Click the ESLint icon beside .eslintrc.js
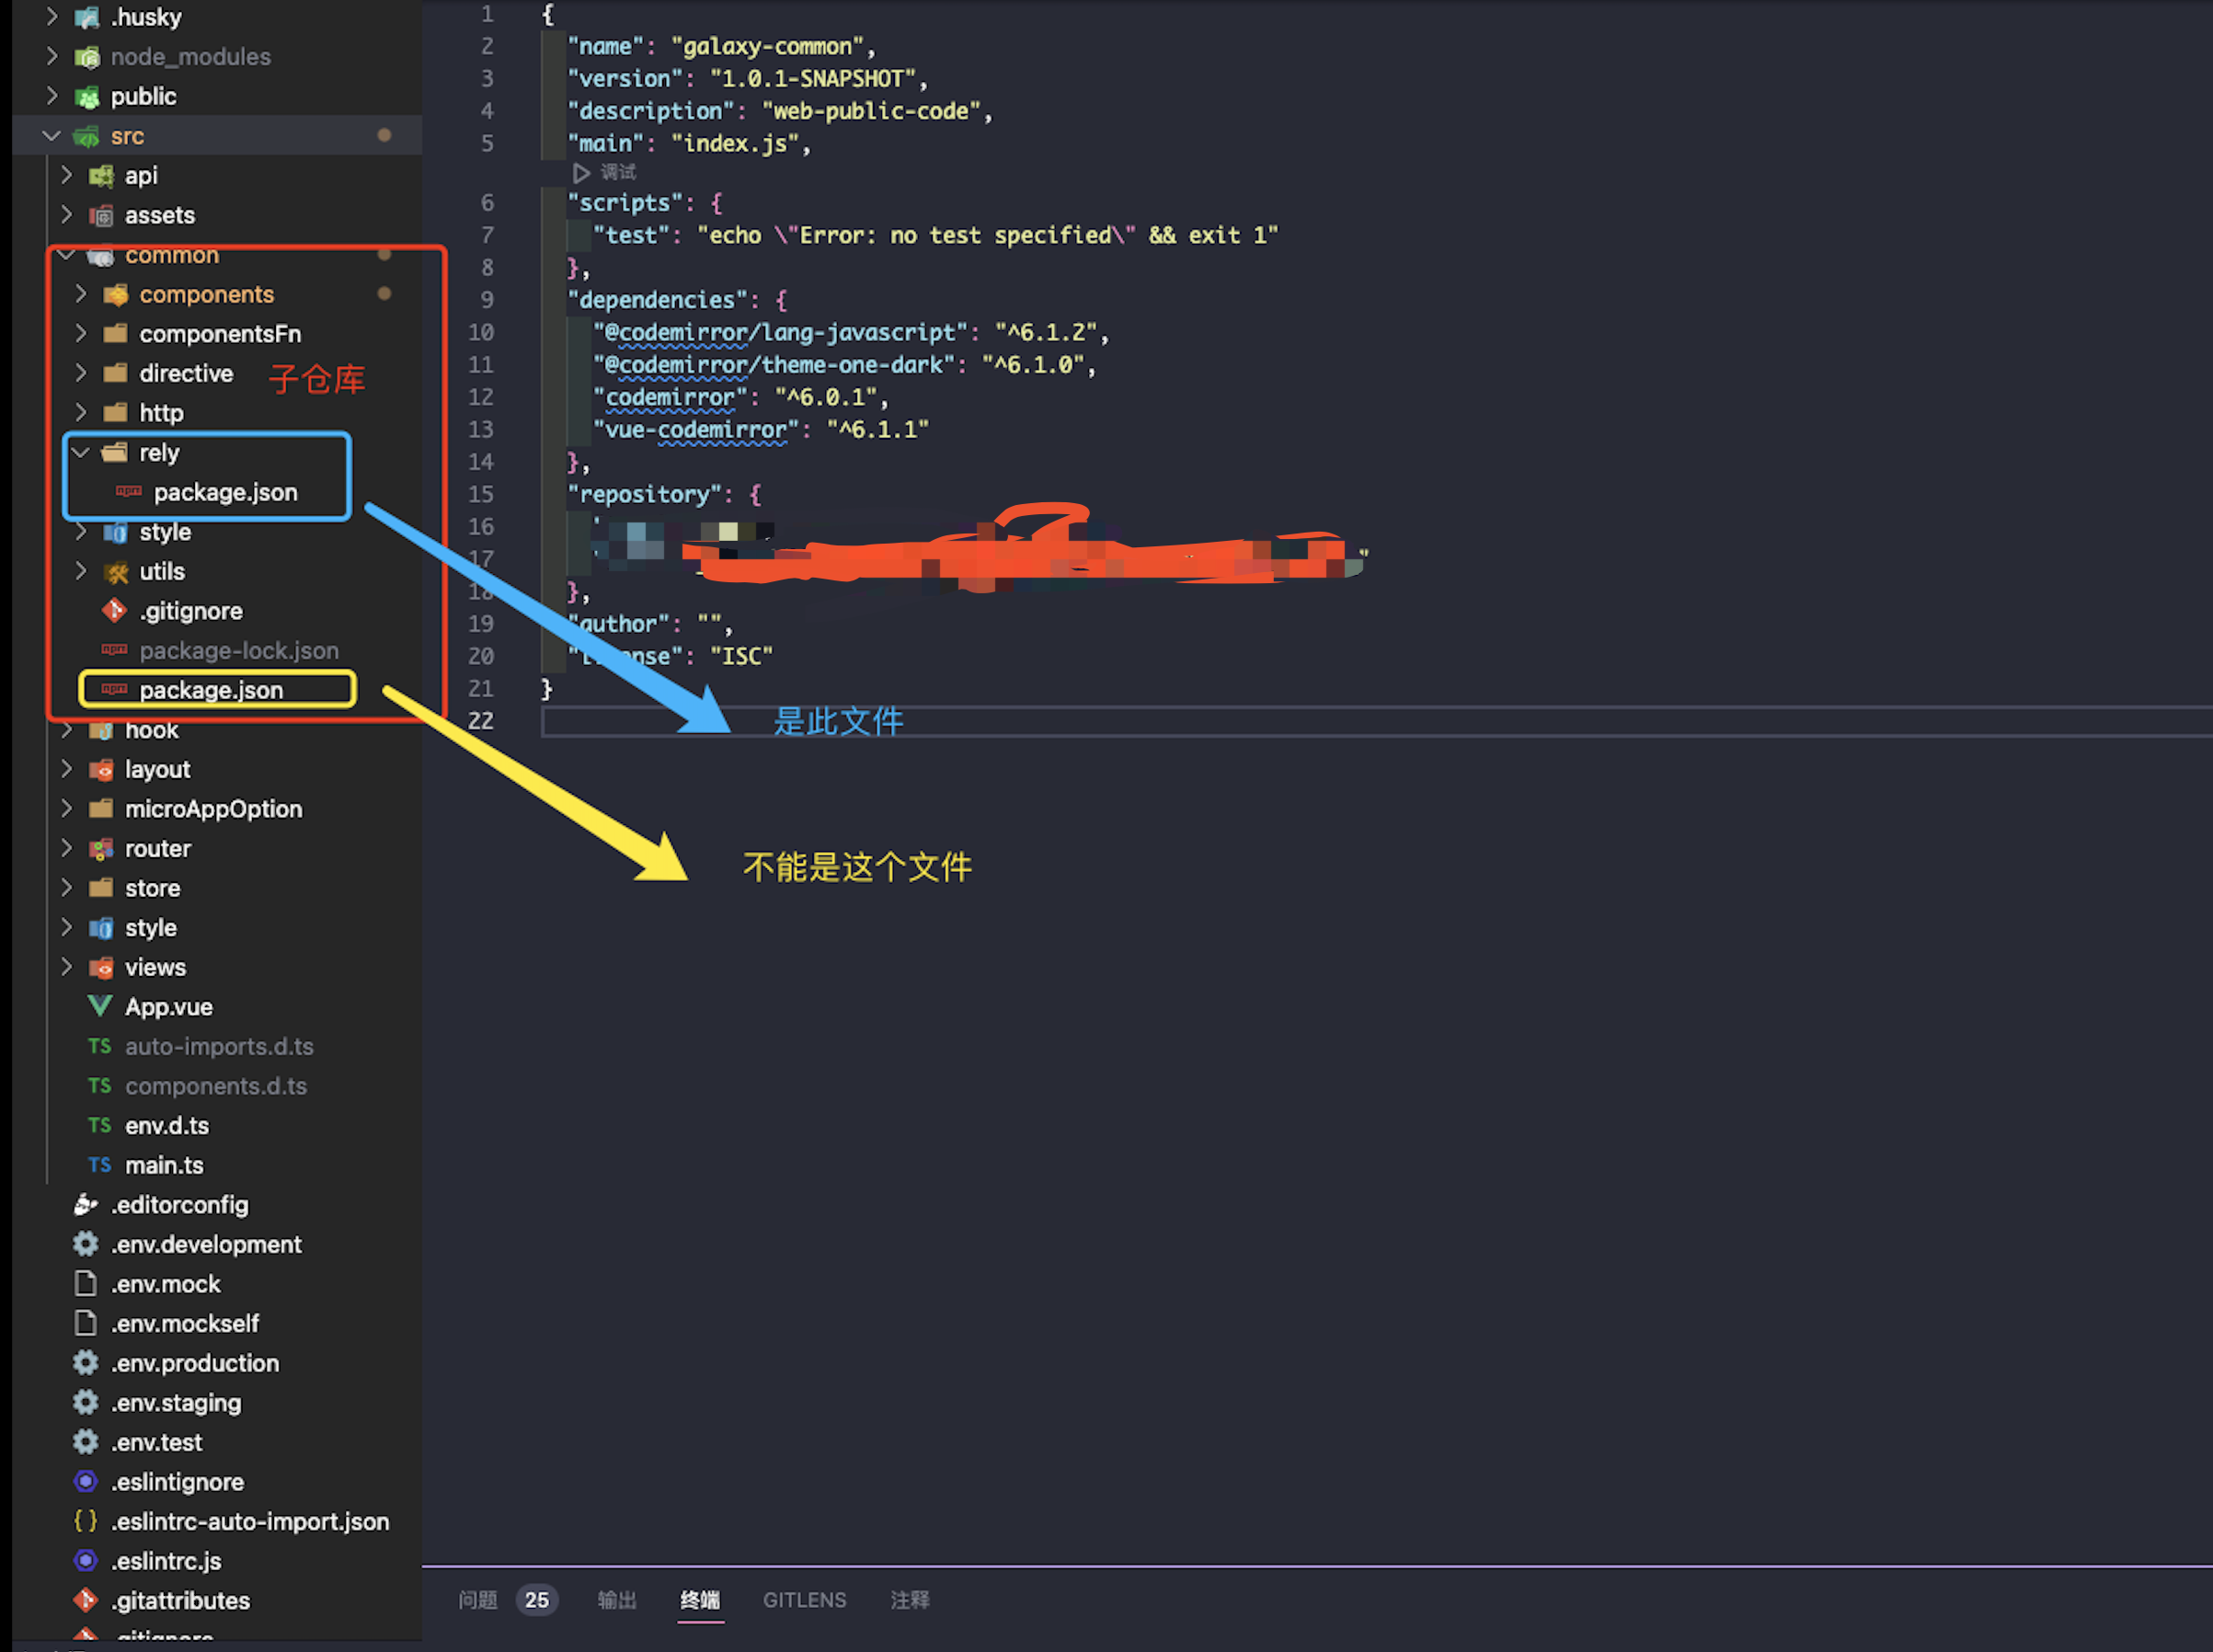This screenshot has height=1652, width=2213. coord(86,1560)
